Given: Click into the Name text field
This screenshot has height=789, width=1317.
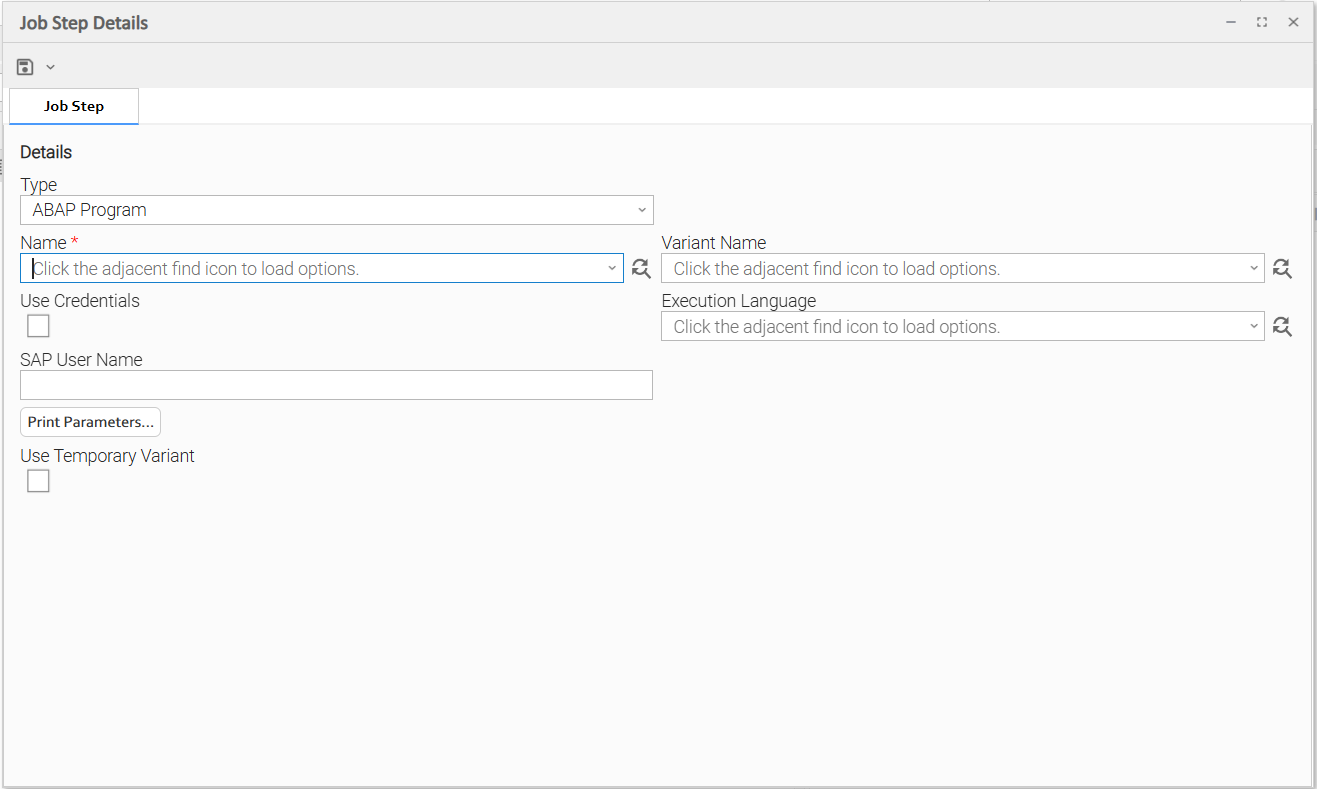Looking at the screenshot, I should [310, 268].
